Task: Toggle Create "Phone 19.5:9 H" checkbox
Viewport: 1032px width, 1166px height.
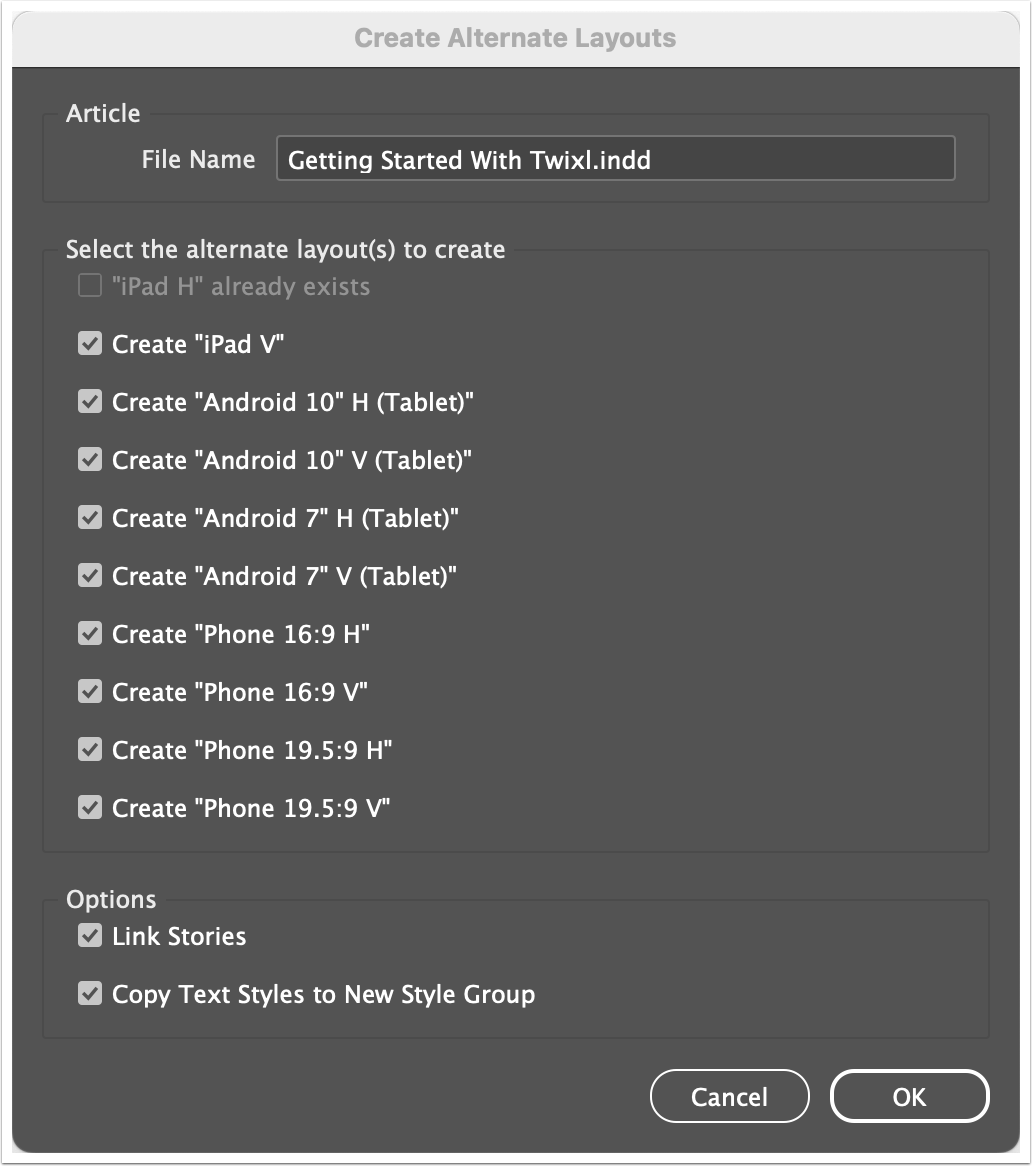Action: tap(90, 750)
